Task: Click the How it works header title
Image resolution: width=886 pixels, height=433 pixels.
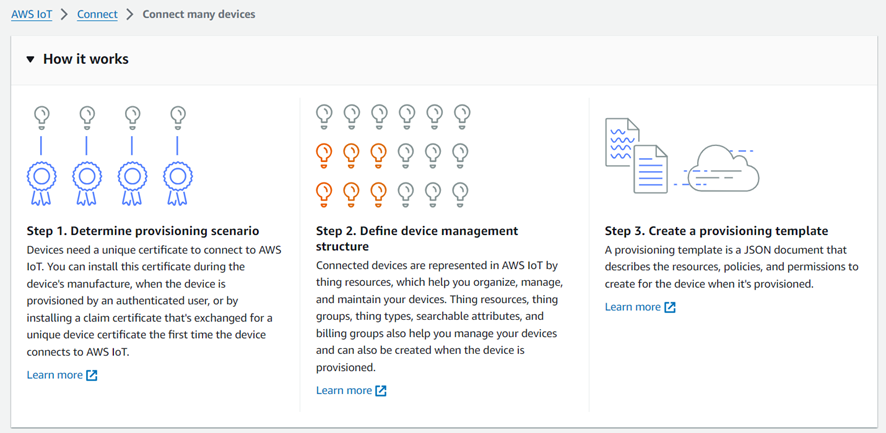Action: [x=86, y=60]
